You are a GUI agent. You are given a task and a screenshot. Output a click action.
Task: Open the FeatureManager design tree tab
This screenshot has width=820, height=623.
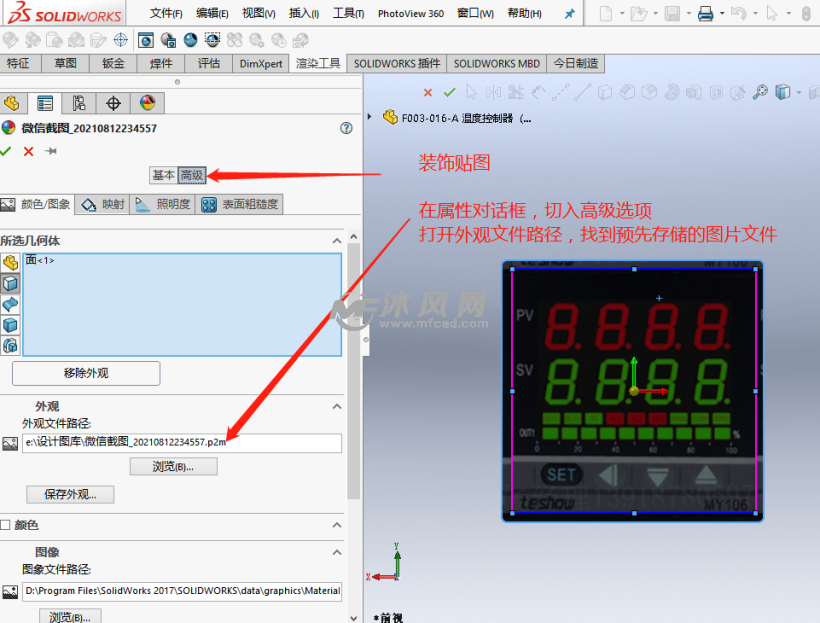(x=12, y=103)
